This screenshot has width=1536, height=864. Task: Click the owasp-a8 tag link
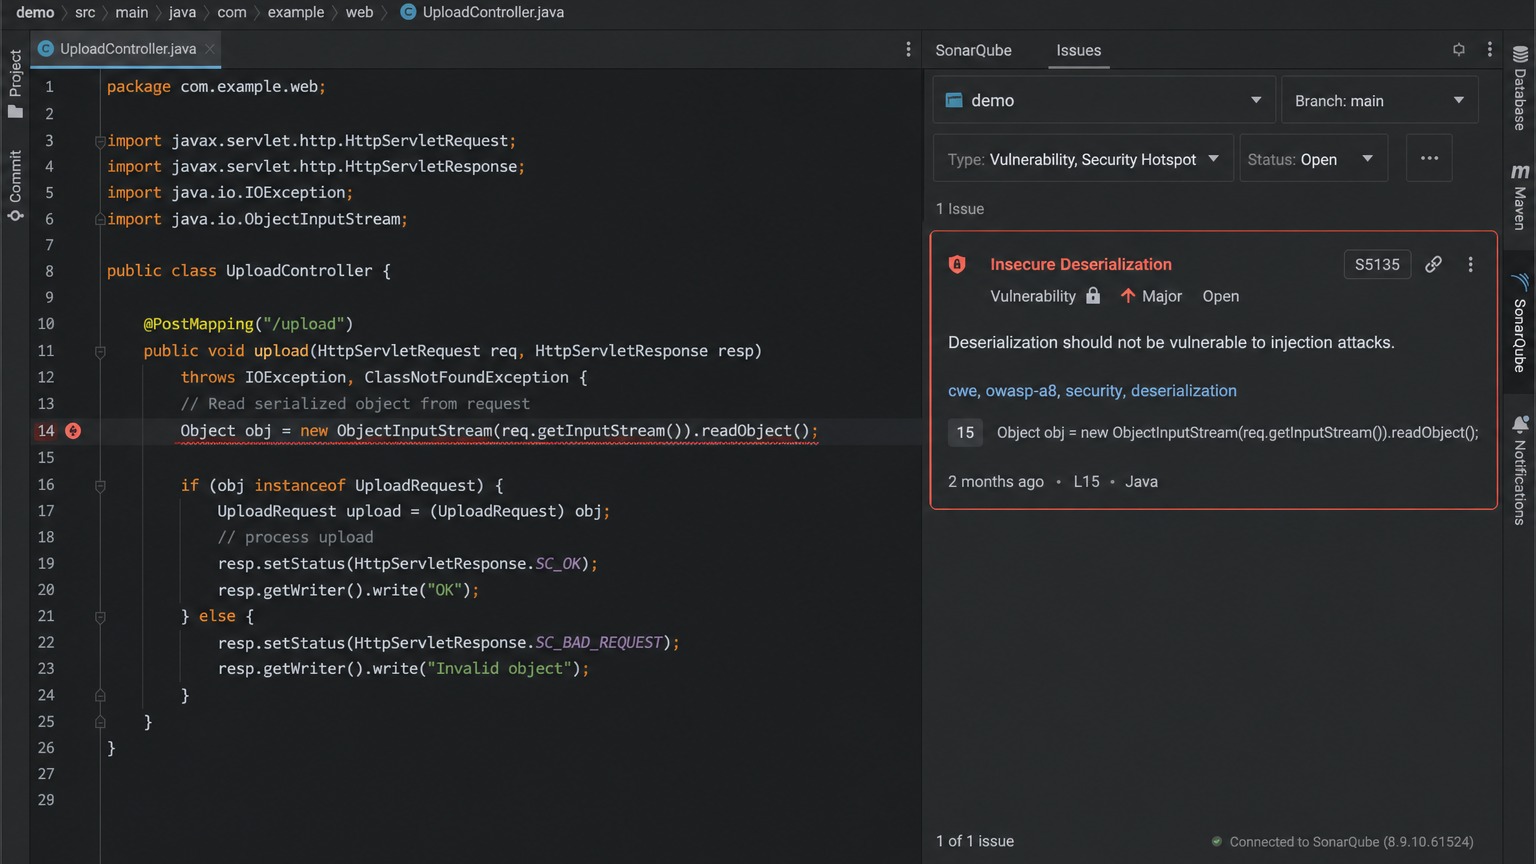pyautogui.click(x=1020, y=391)
